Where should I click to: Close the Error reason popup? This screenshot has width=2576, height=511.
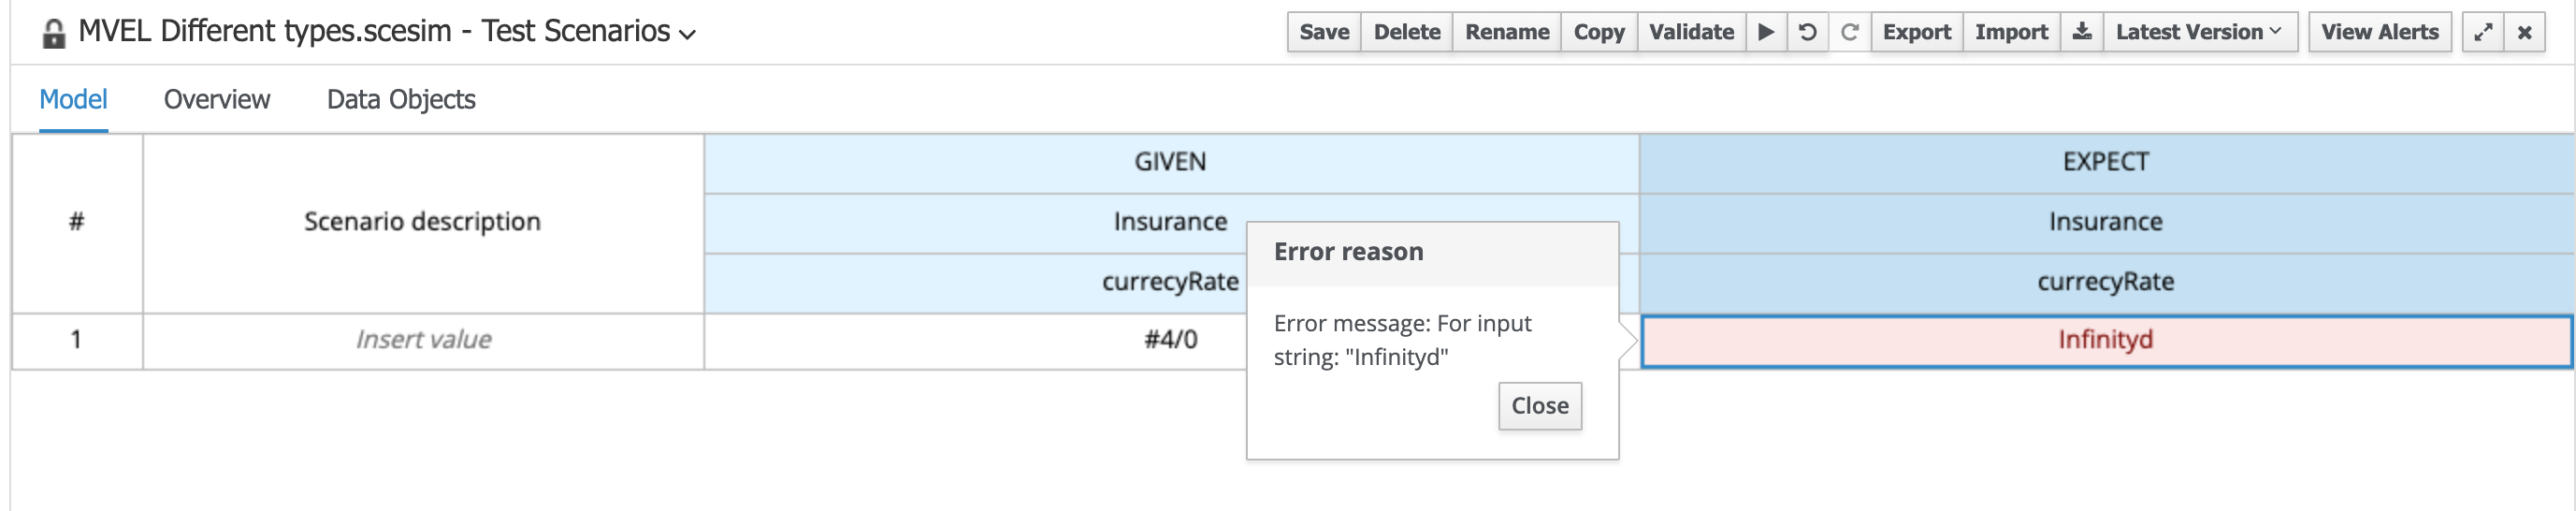pyautogui.click(x=1539, y=406)
